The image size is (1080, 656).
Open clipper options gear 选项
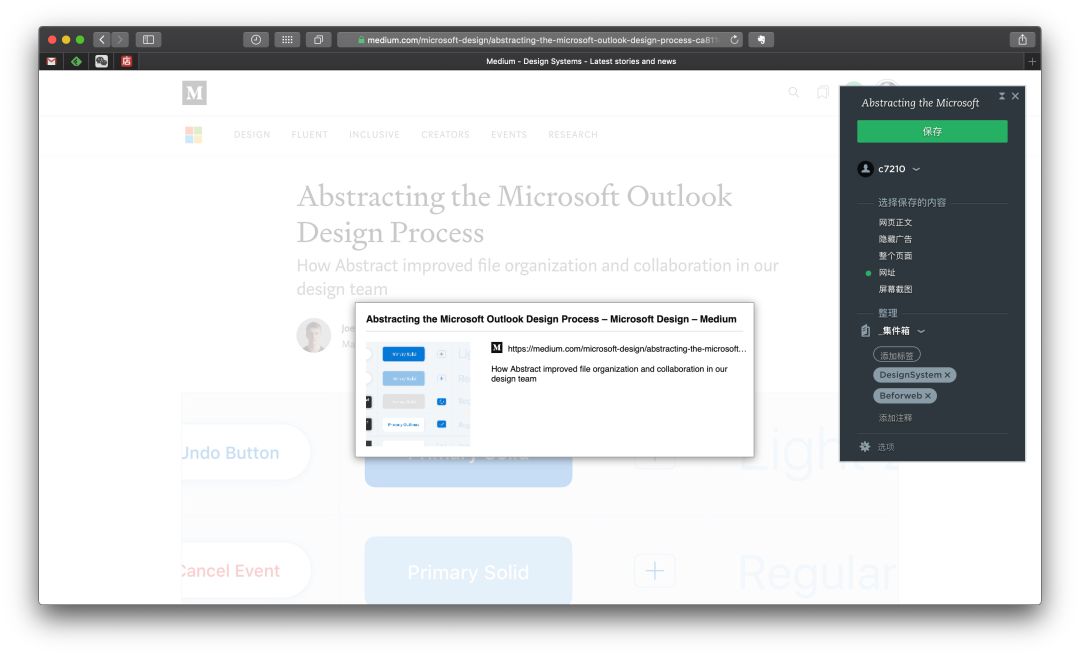click(x=876, y=447)
